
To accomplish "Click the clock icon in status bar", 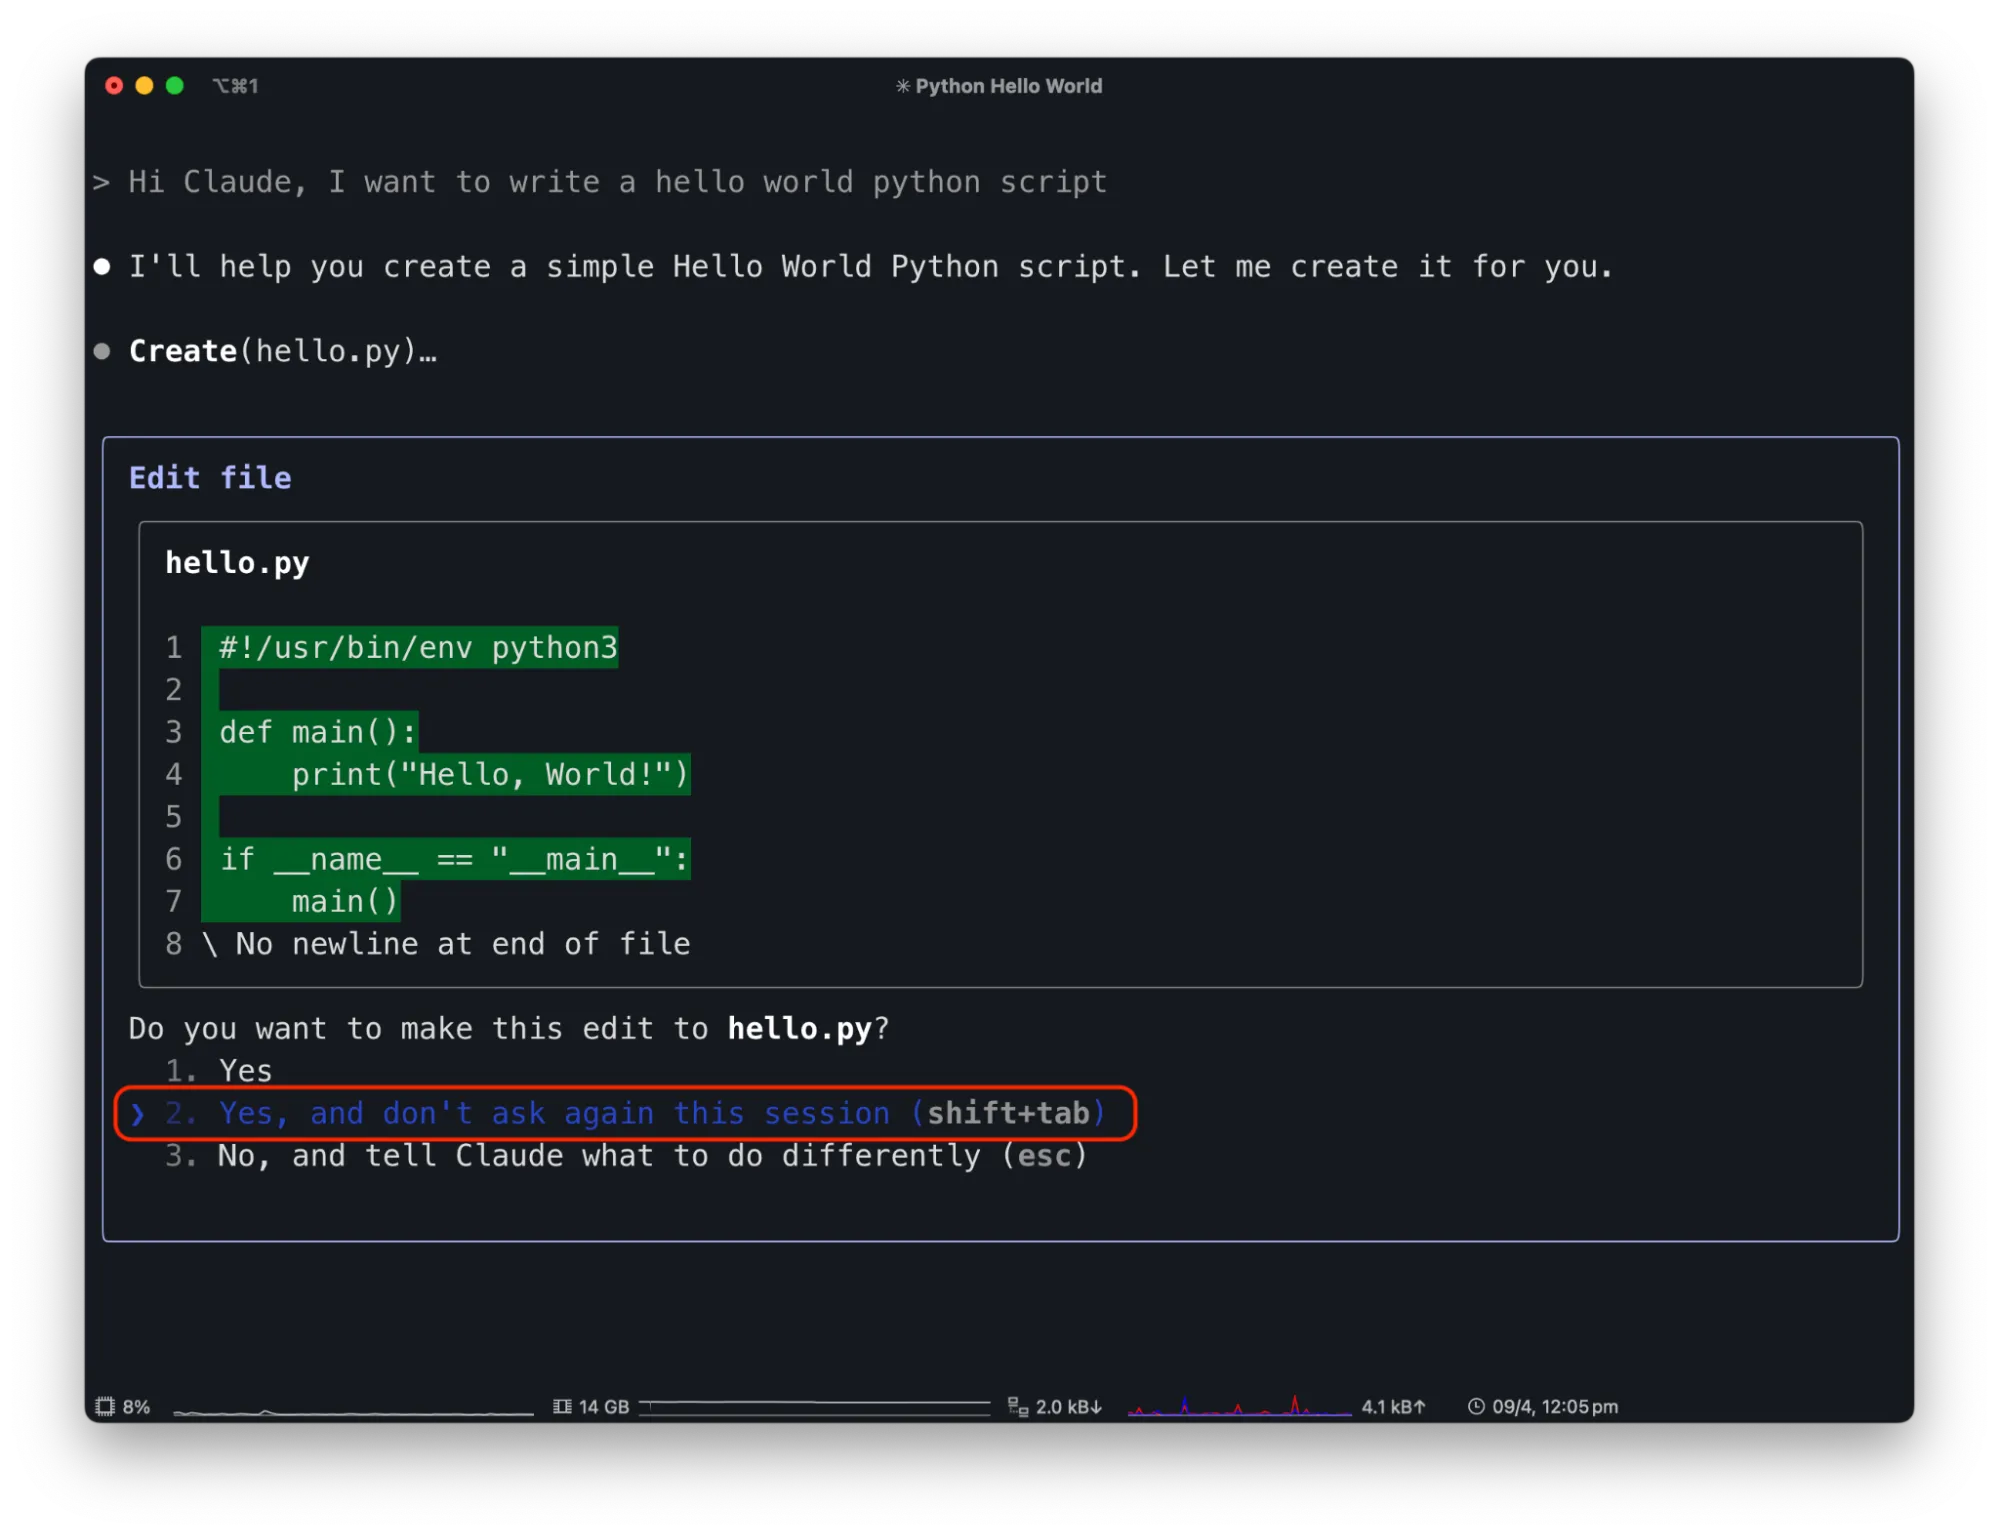I will [x=1475, y=1406].
